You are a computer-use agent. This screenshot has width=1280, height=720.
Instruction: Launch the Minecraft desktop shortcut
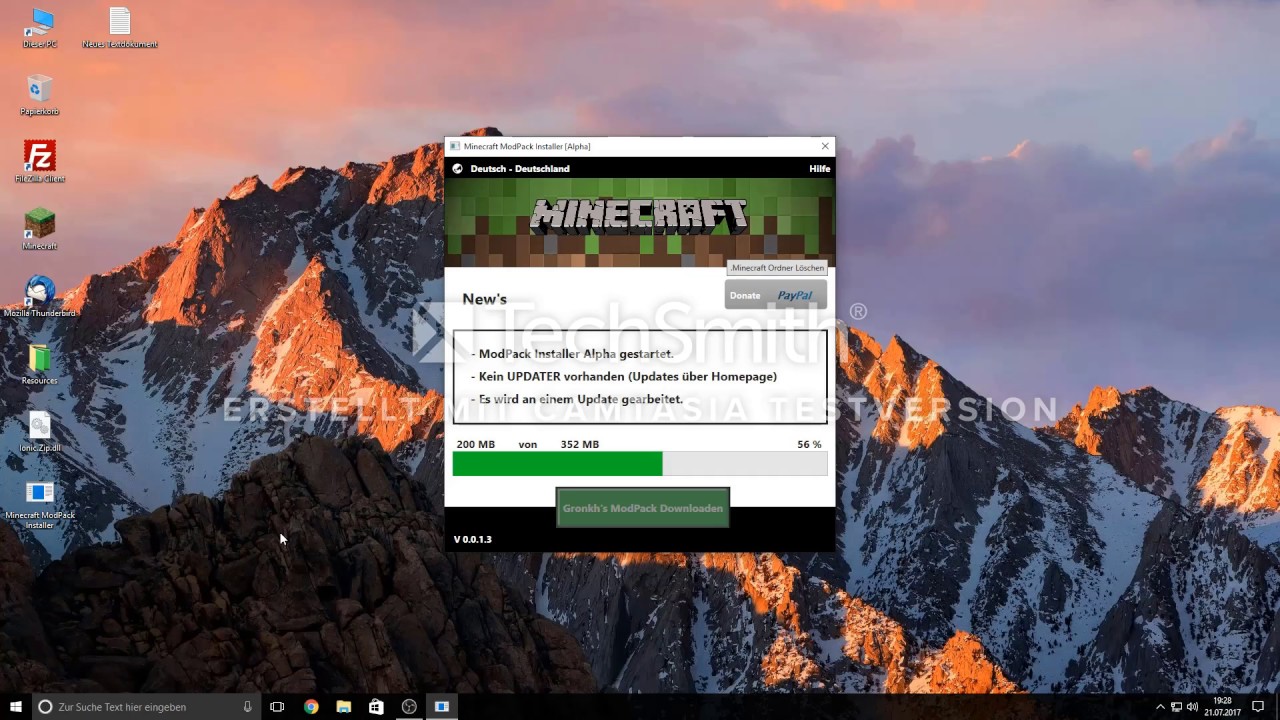coord(40,229)
